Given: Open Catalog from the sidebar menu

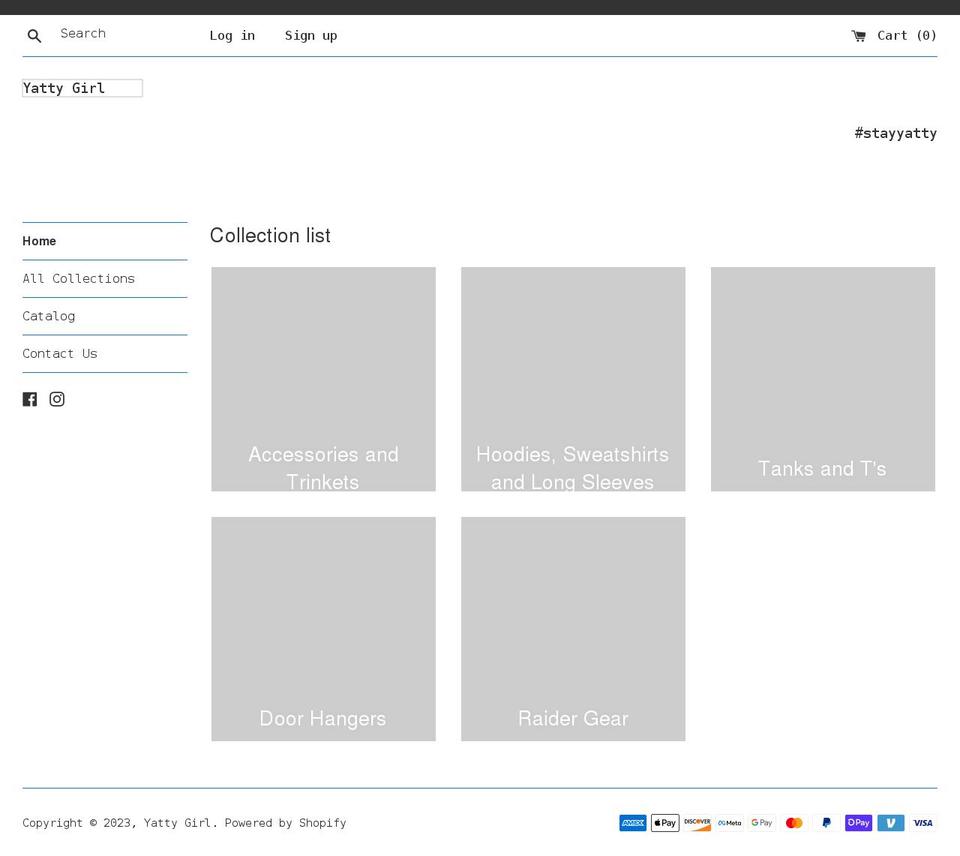Looking at the screenshot, I should (x=49, y=316).
